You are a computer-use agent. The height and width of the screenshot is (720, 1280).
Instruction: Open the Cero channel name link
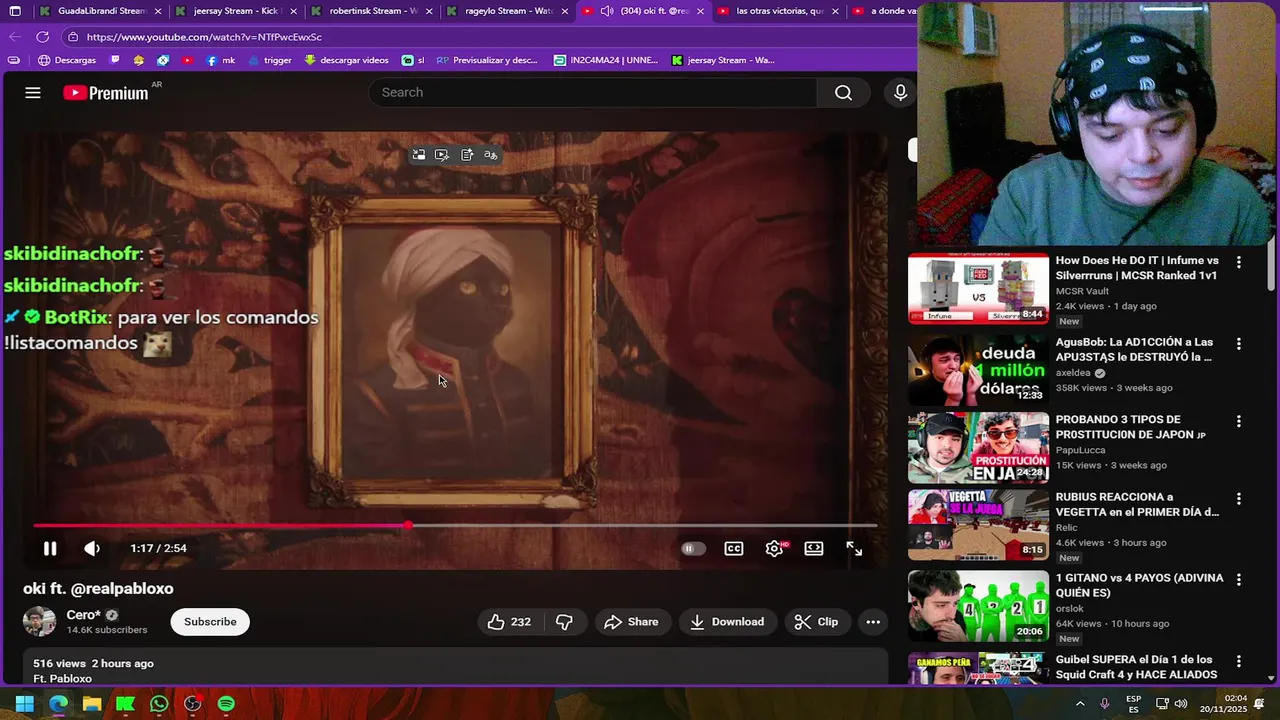pos(84,615)
